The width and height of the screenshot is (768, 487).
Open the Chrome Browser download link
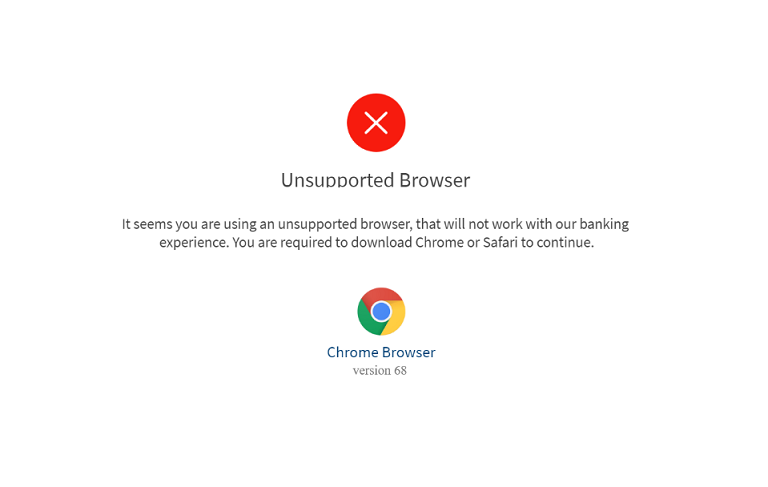pos(381,352)
